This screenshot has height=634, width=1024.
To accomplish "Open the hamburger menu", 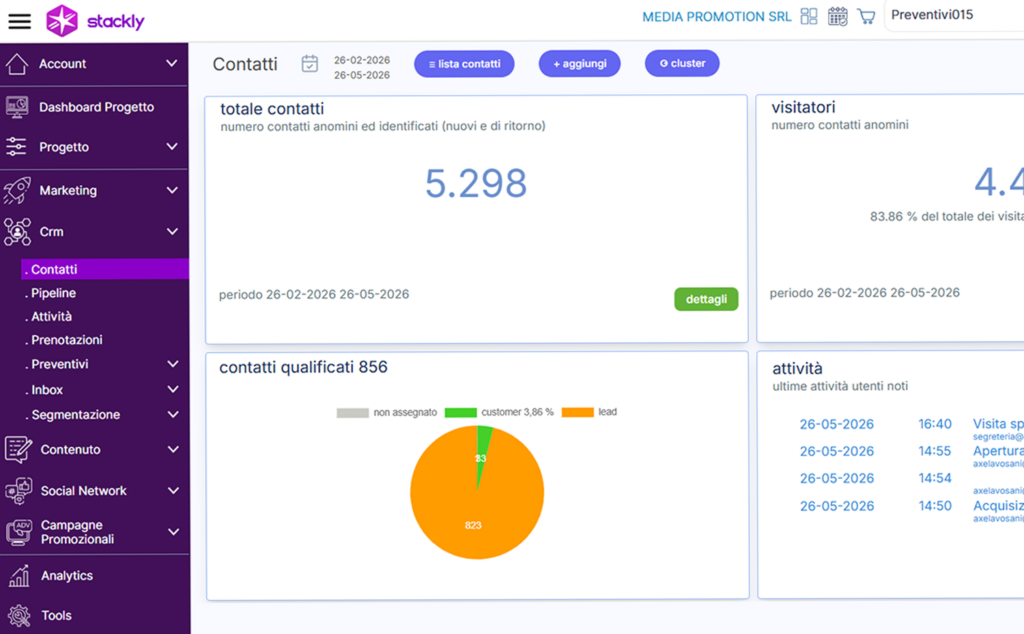I will (20, 22).
